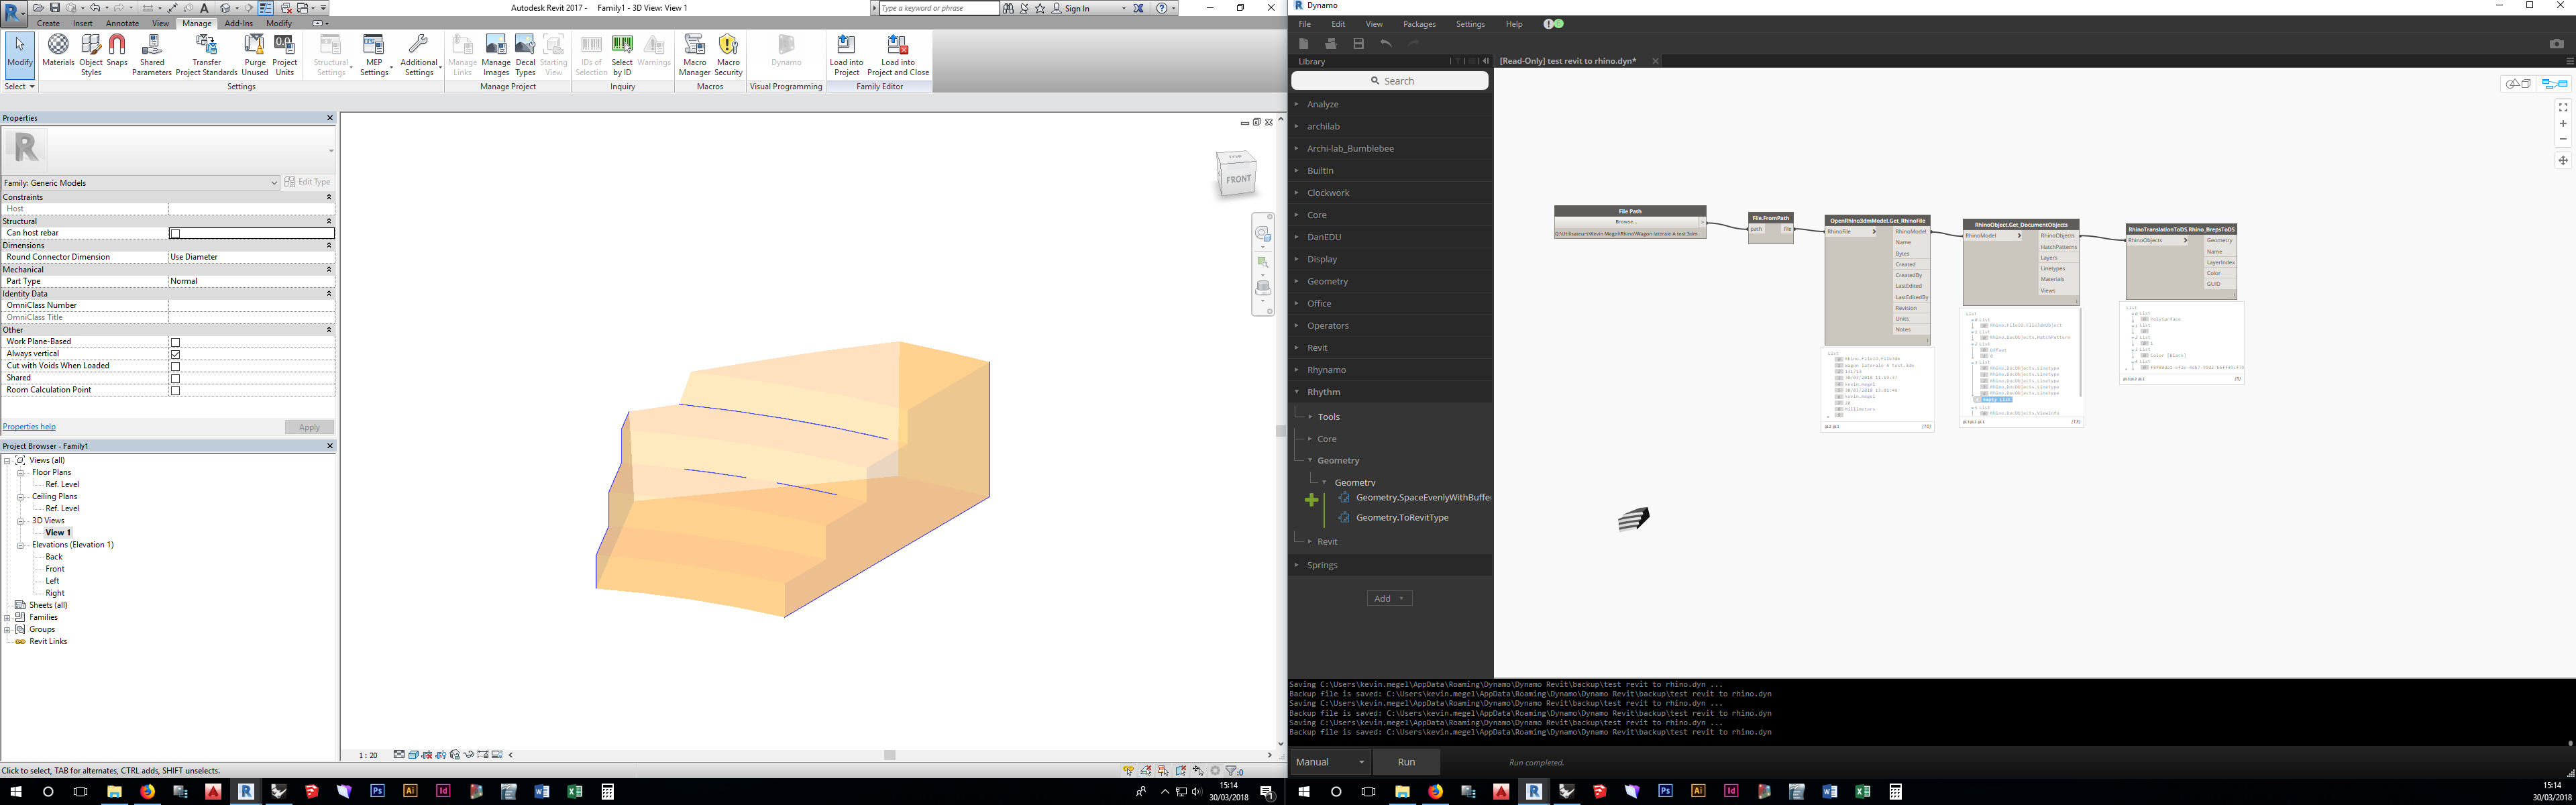This screenshot has width=2576, height=805.
Task: Click the FRONT face of the ViewCube
Action: pyautogui.click(x=1238, y=179)
